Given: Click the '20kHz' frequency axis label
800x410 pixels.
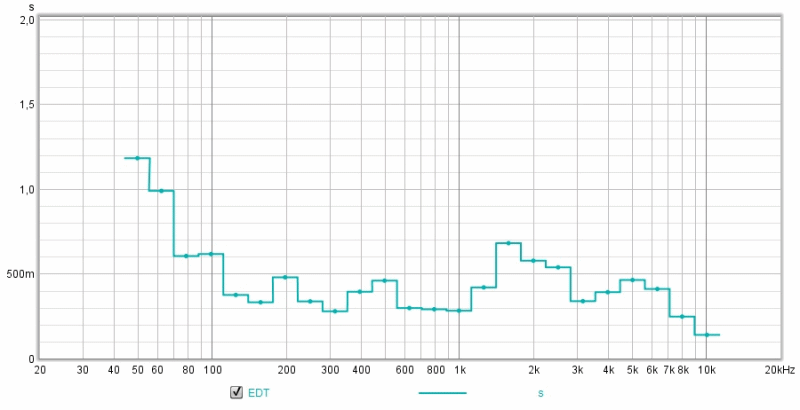Looking at the screenshot, I should pos(780,370).
